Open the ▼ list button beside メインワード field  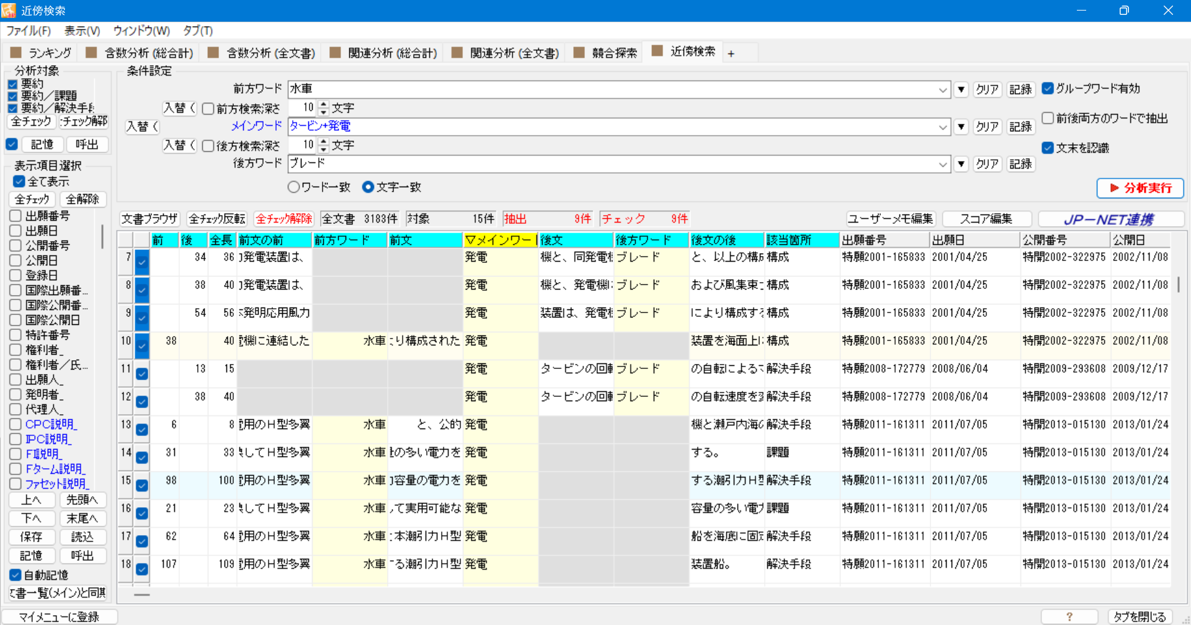(961, 127)
